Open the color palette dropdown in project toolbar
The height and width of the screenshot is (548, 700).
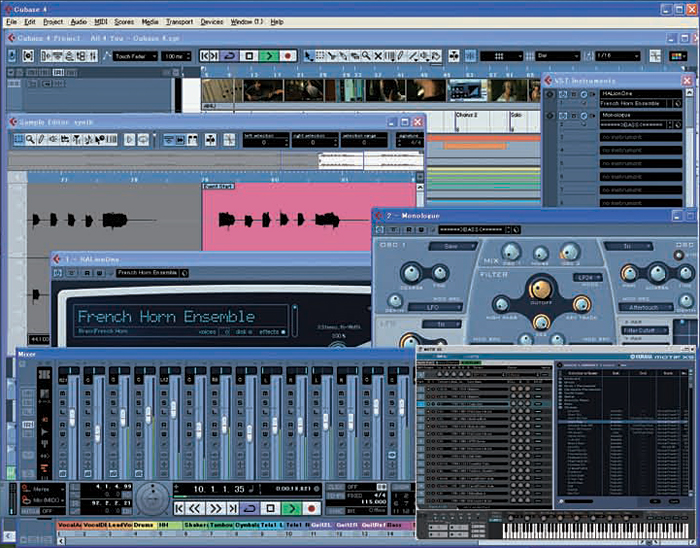(x=678, y=56)
